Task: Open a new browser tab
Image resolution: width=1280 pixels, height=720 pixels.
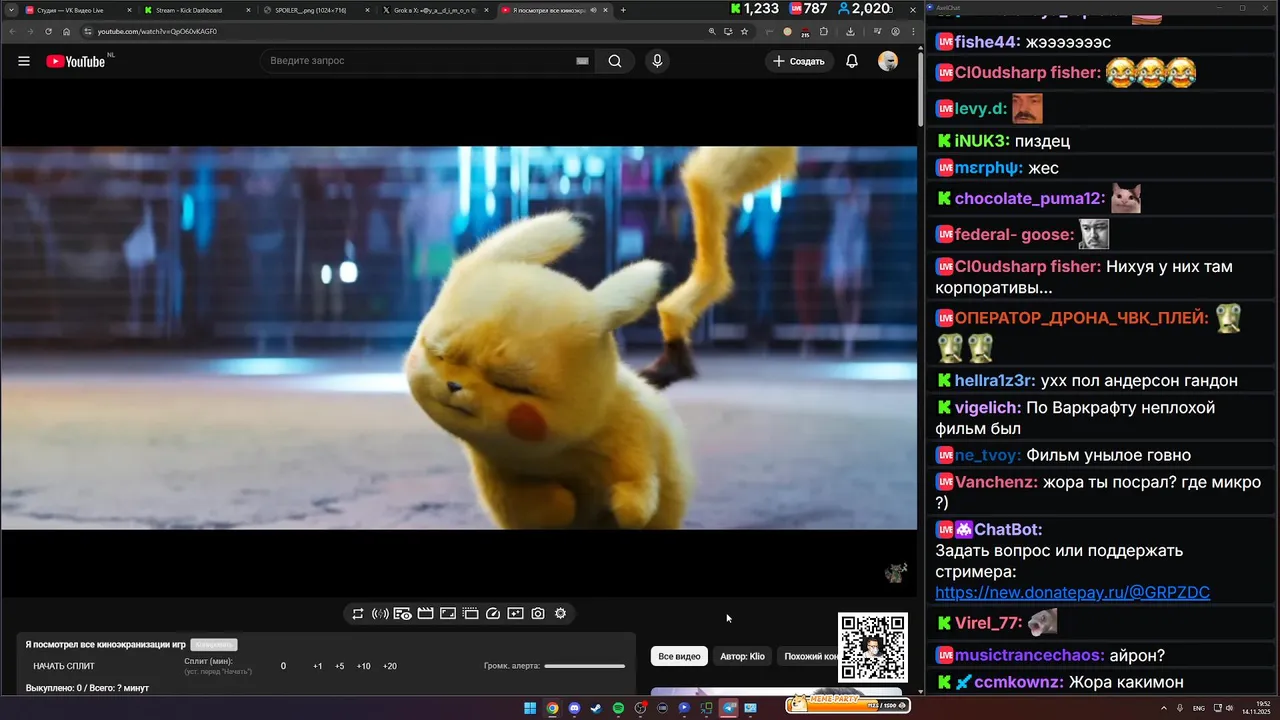Action: pyautogui.click(x=623, y=10)
